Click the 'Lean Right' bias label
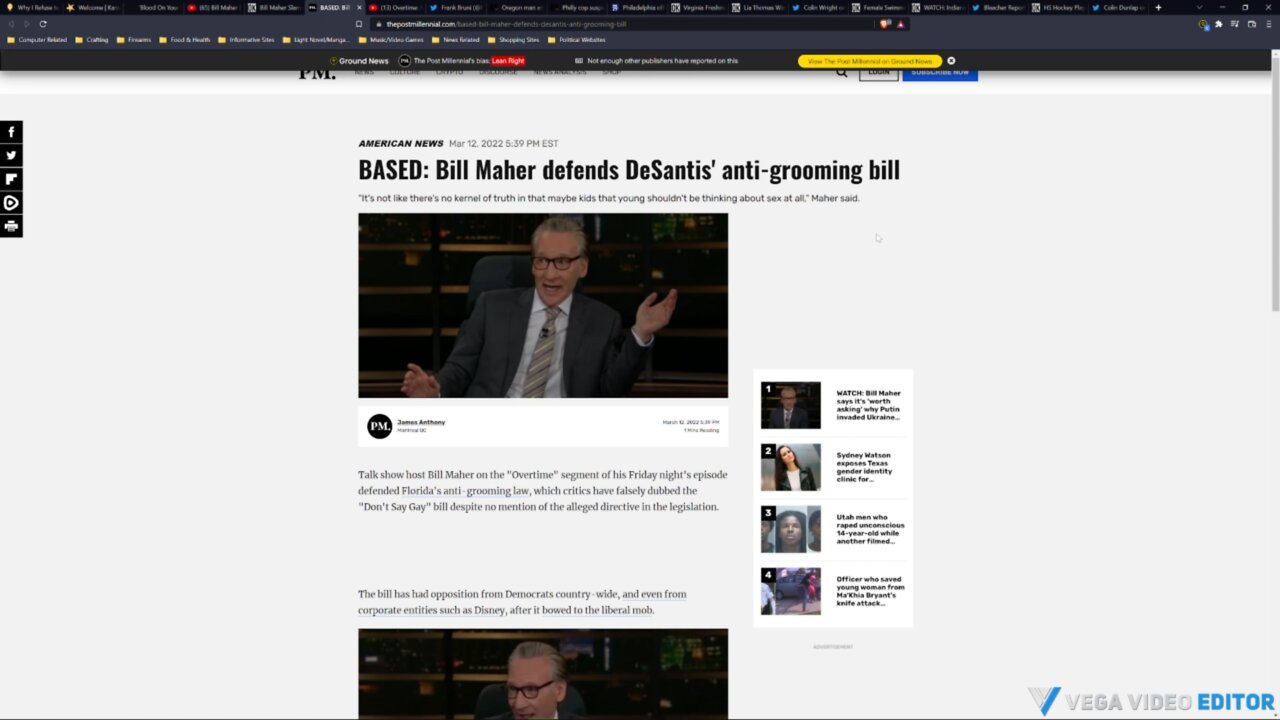 508,61
